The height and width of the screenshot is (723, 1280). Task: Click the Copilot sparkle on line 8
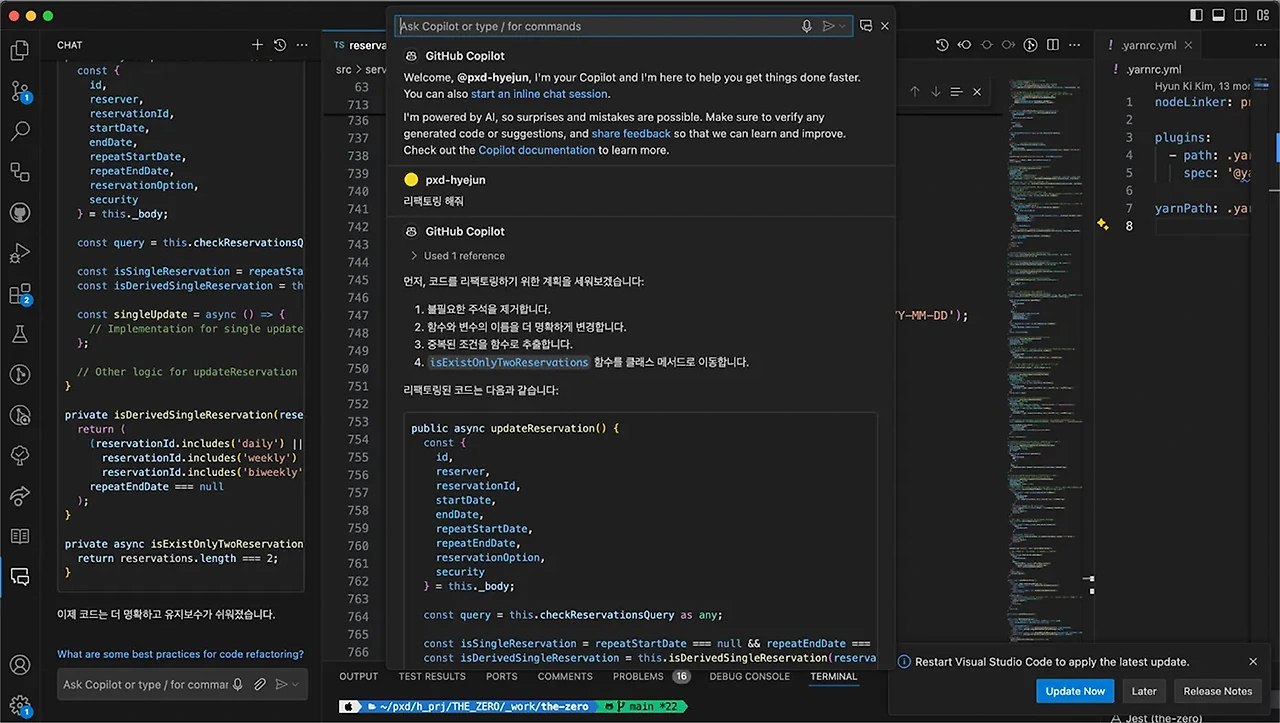pyautogui.click(x=1103, y=225)
